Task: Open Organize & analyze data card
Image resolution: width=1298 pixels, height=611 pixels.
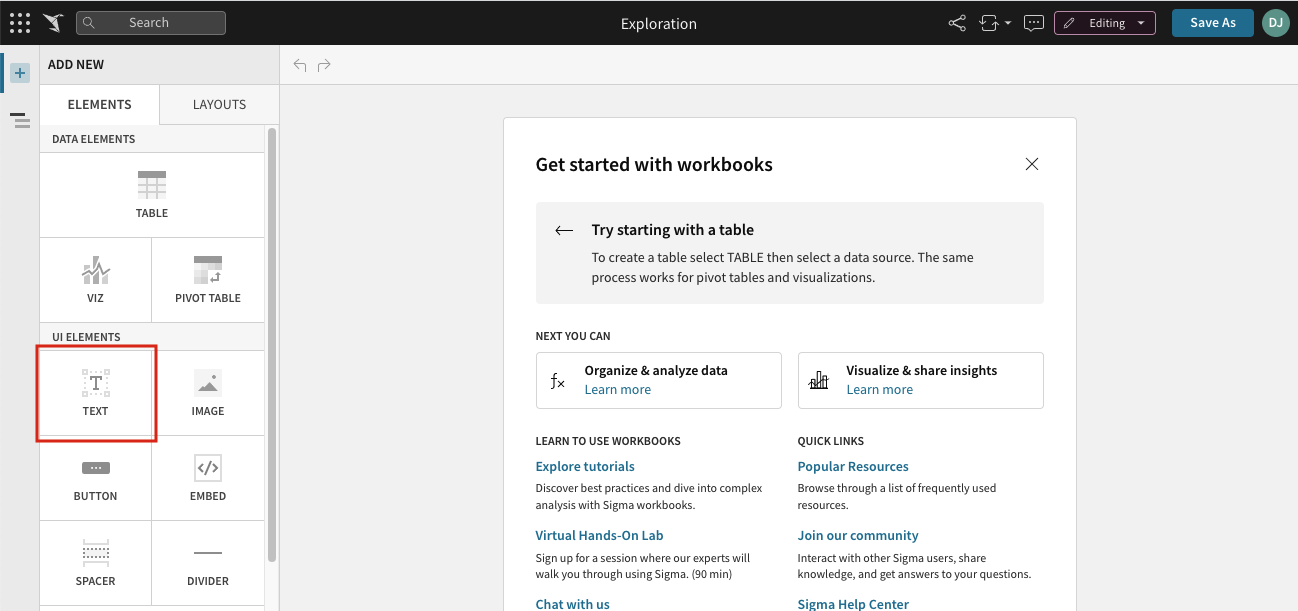Action: pyautogui.click(x=658, y=380)
